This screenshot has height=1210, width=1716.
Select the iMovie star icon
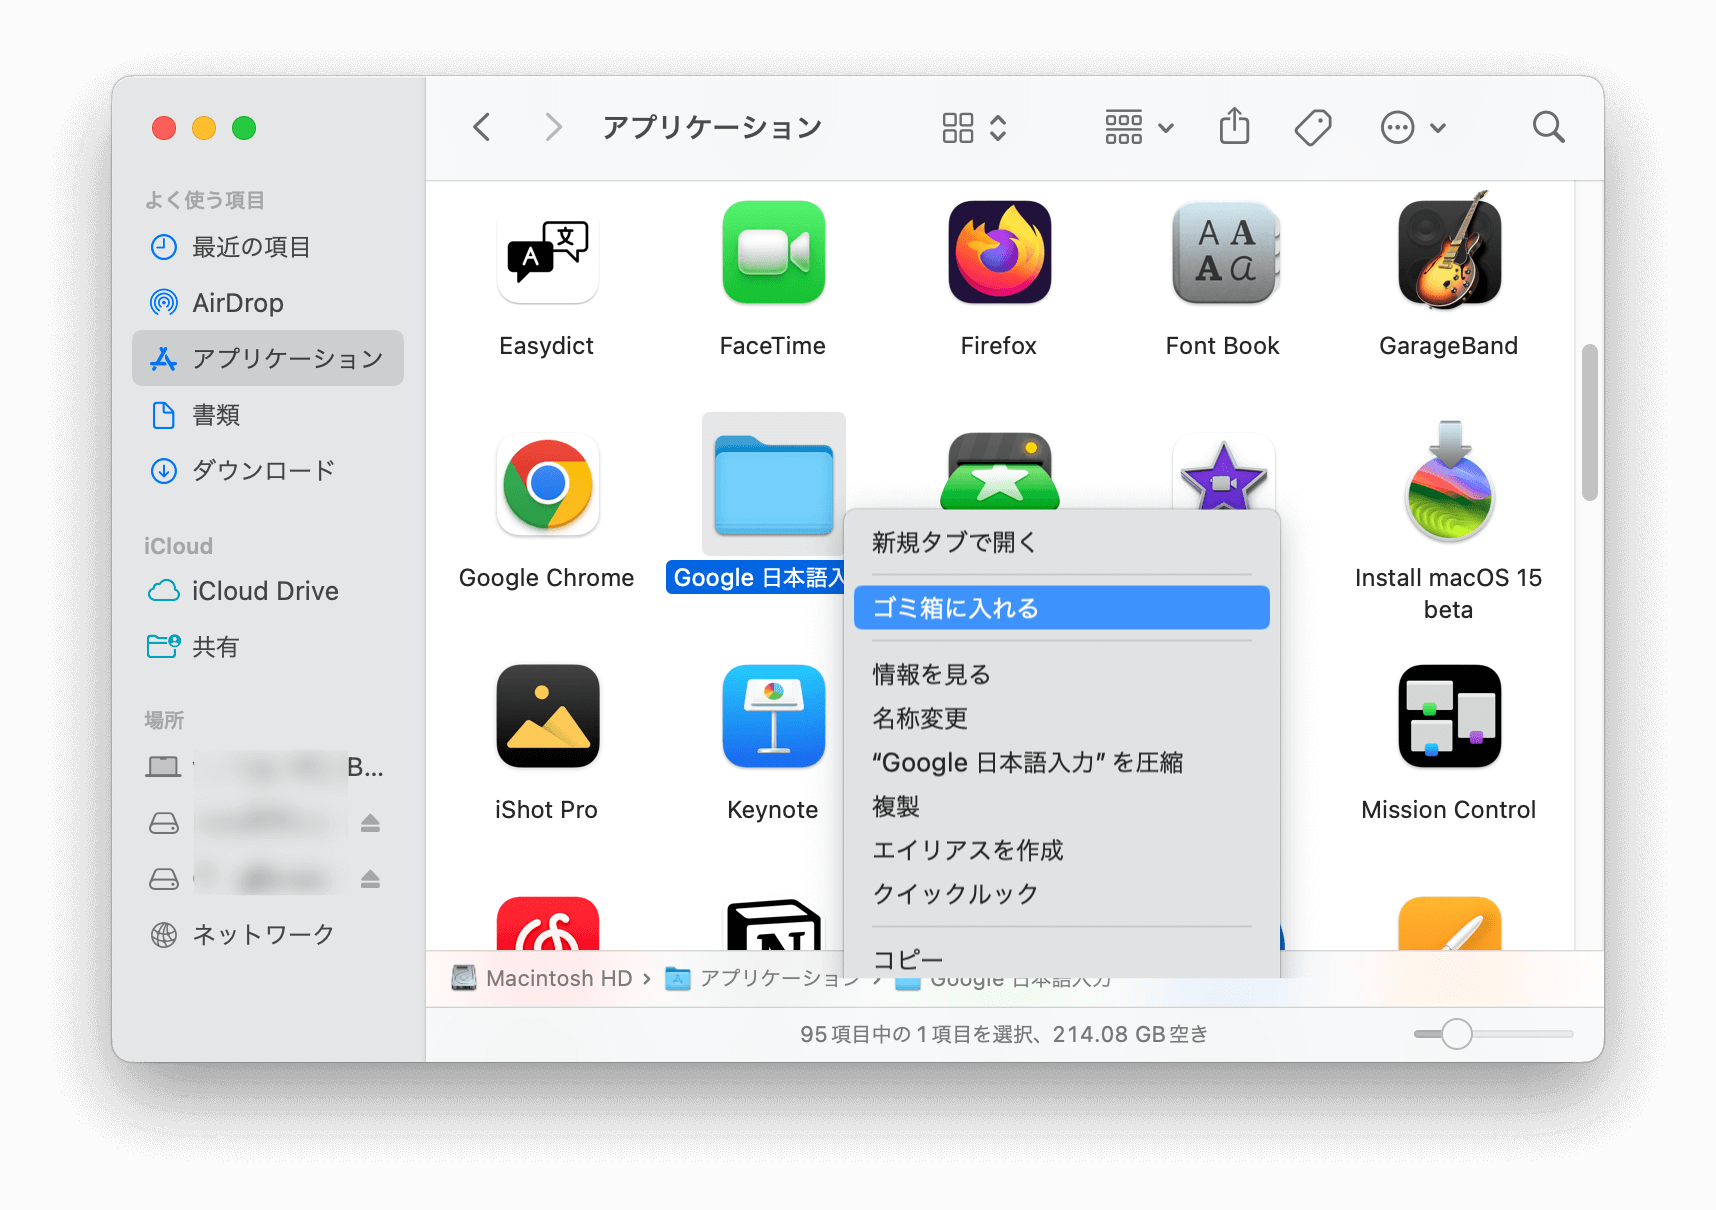[1224, 474]
